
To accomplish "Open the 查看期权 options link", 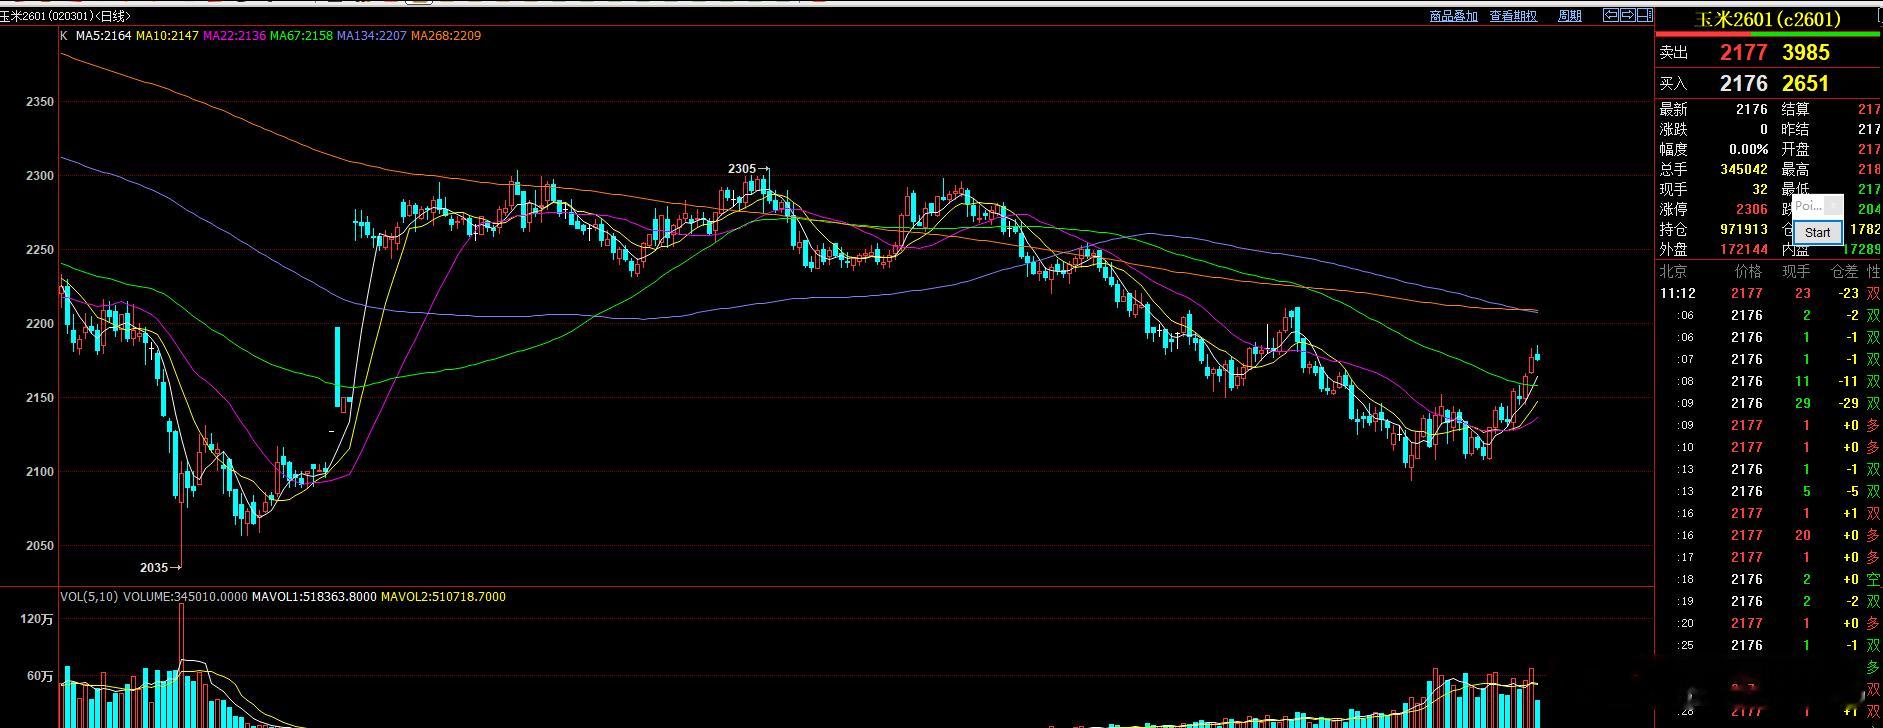I will tap(1513, 16).
